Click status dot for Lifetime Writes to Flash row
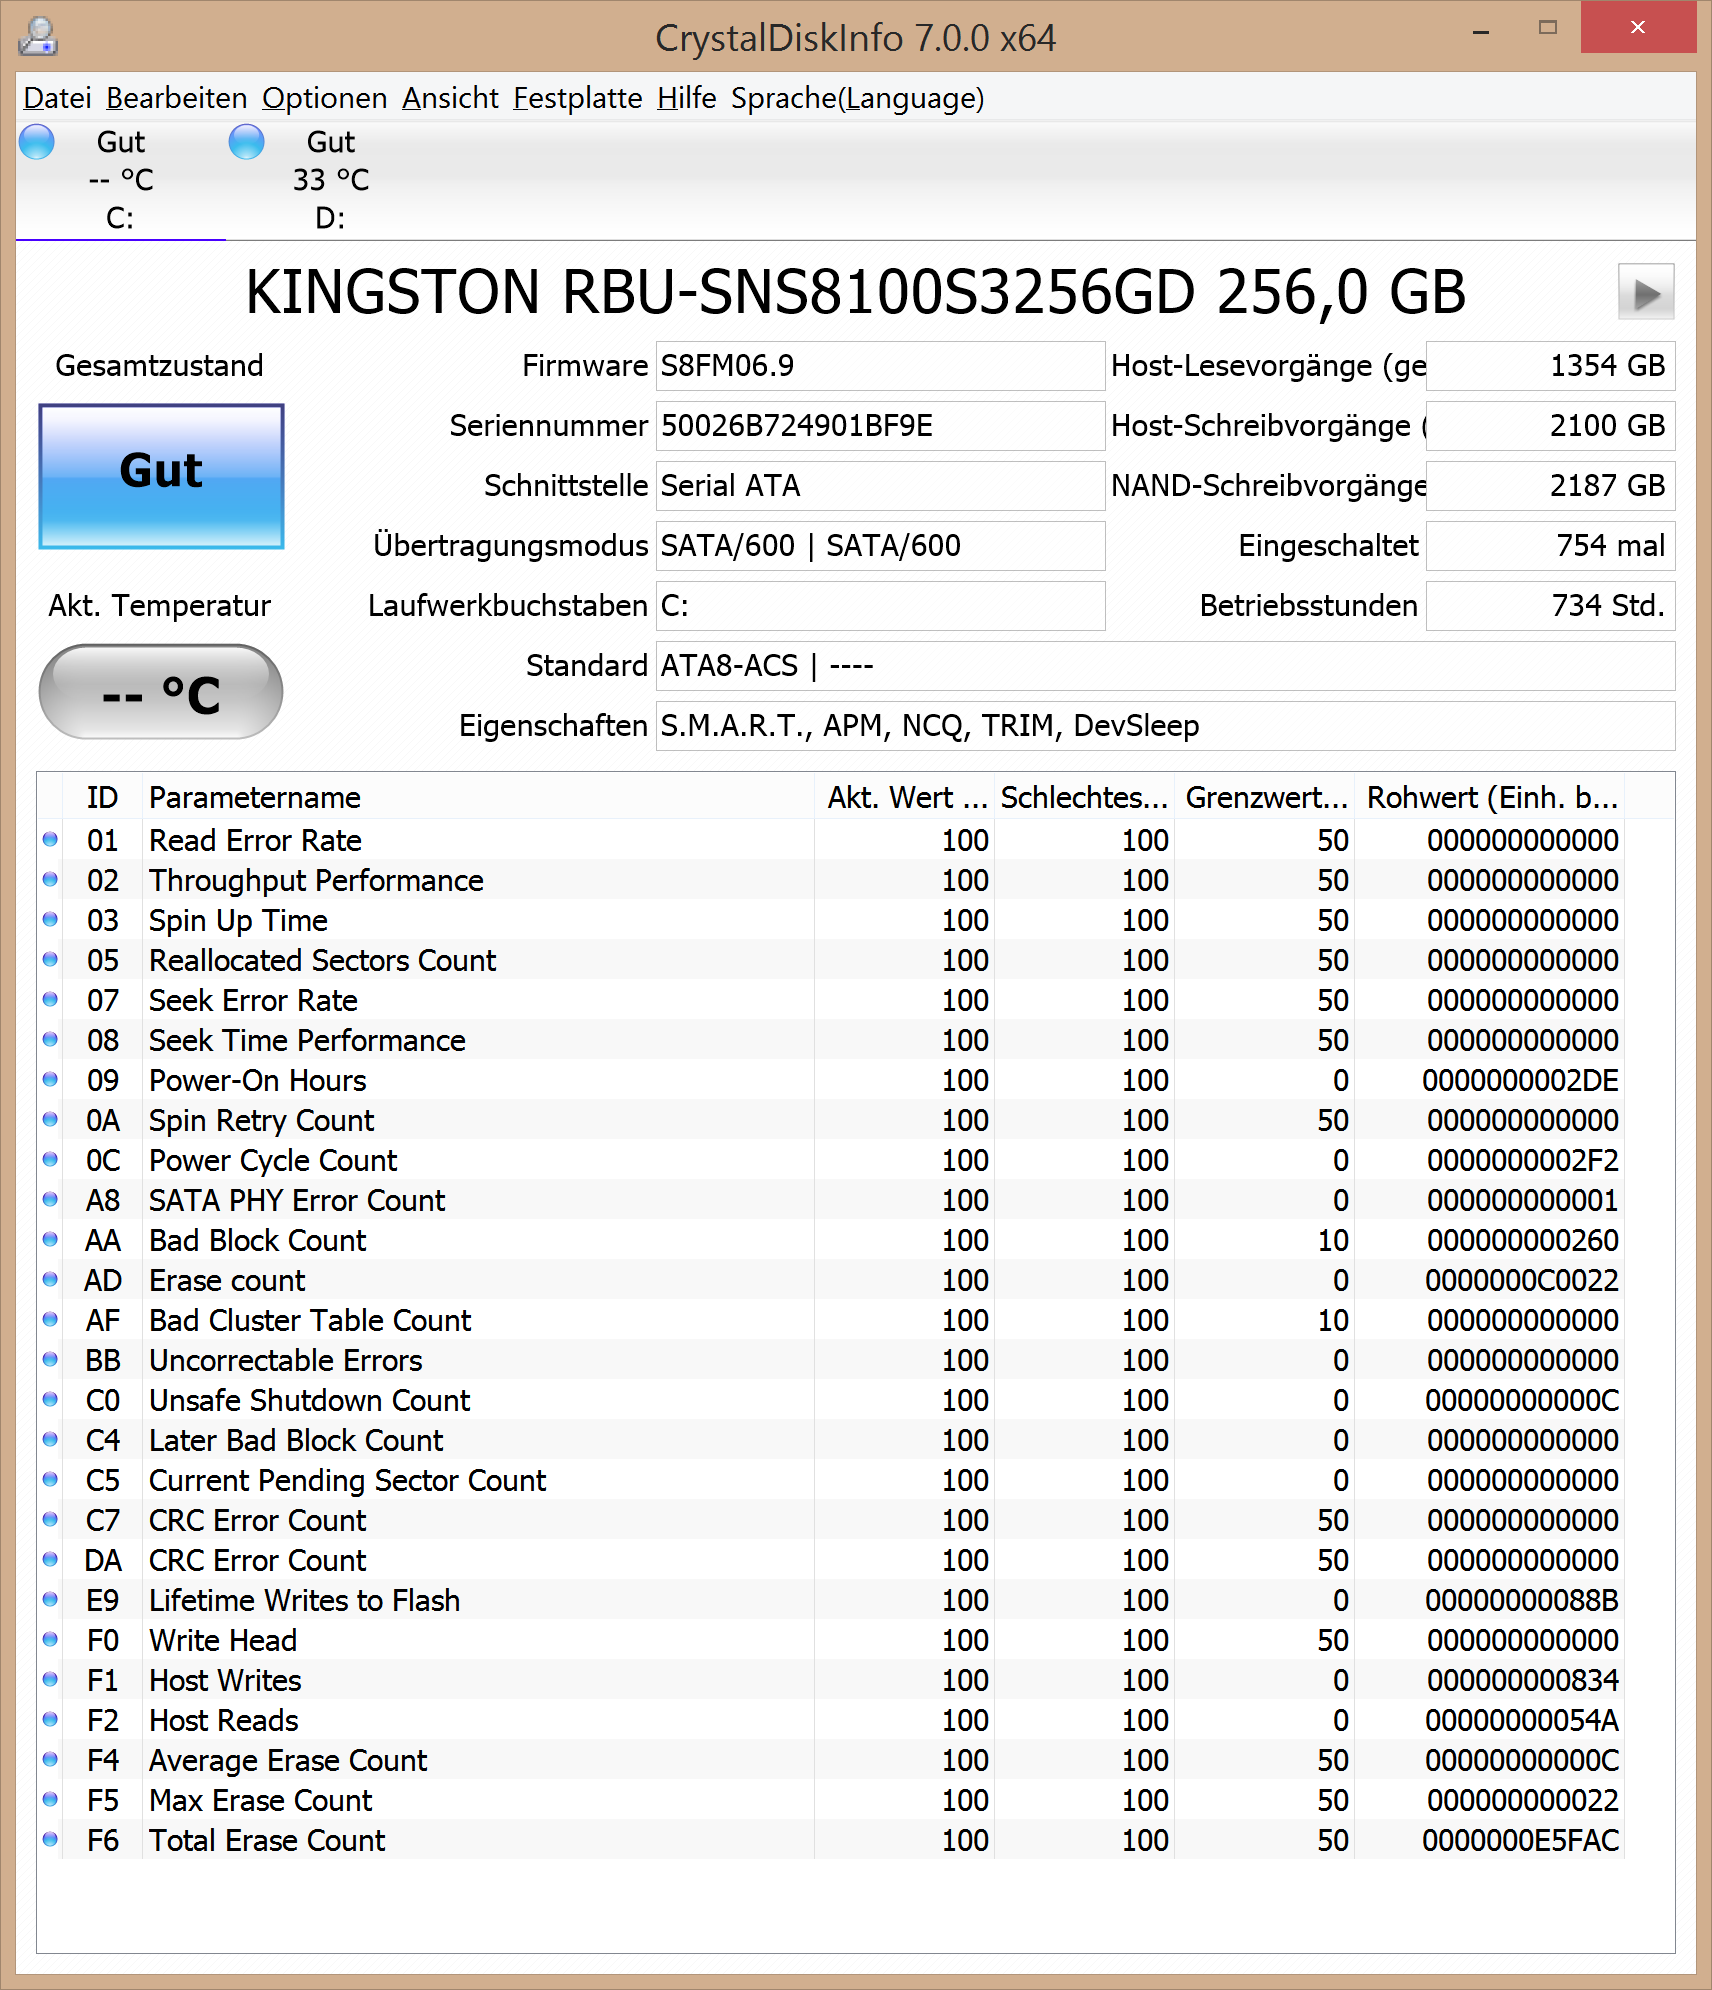 click(x=50, y=1600)
